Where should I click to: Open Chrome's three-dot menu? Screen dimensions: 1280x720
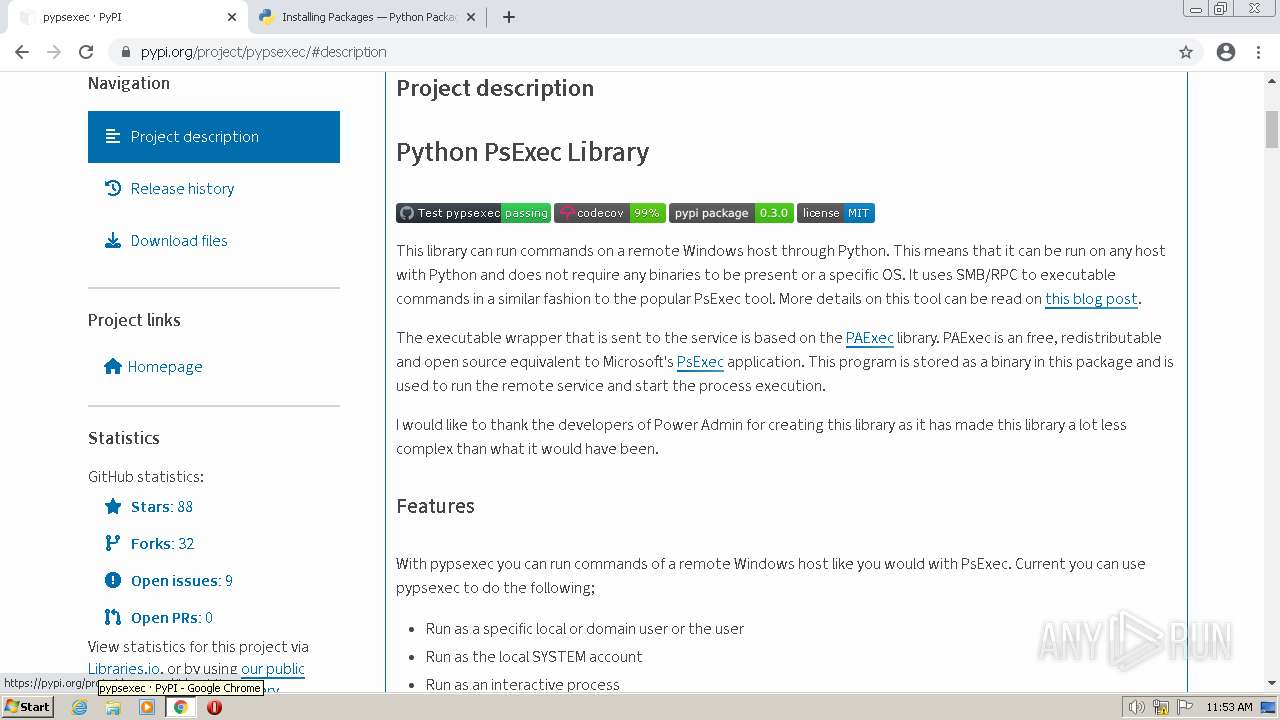1258,52
